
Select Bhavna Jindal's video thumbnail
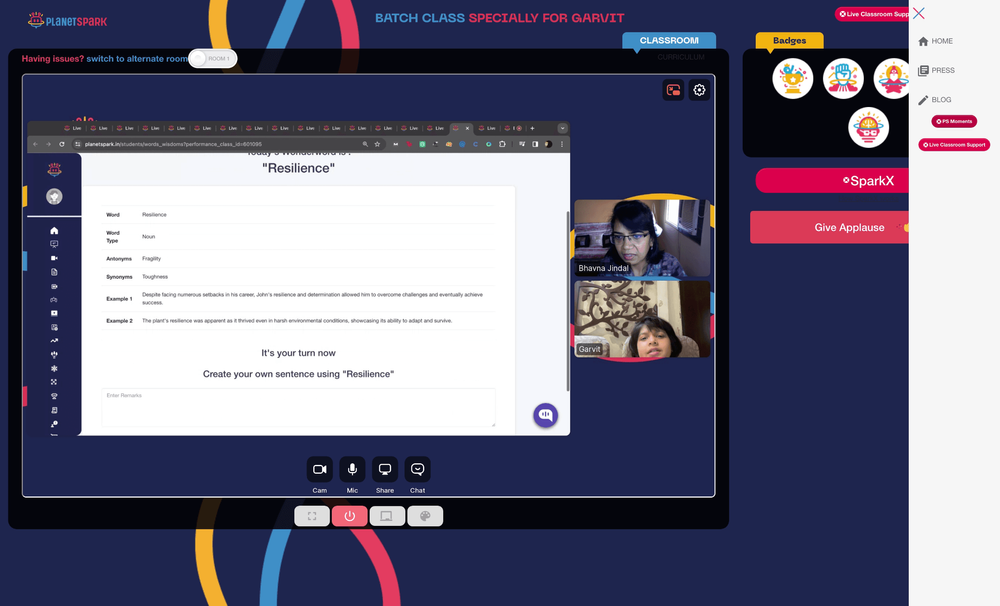coord(642,238)
